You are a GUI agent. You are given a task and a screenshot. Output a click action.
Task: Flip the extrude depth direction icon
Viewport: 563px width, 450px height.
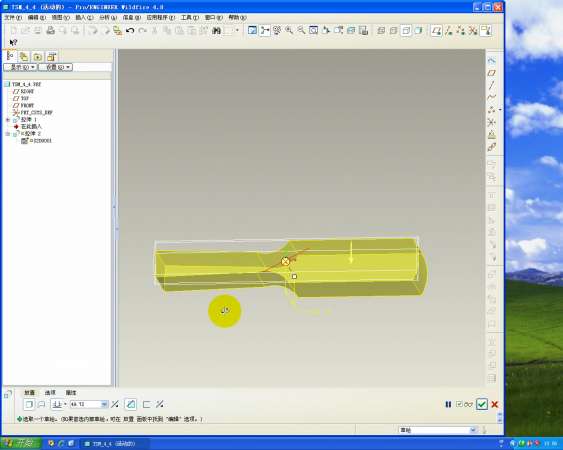(115, 404)
